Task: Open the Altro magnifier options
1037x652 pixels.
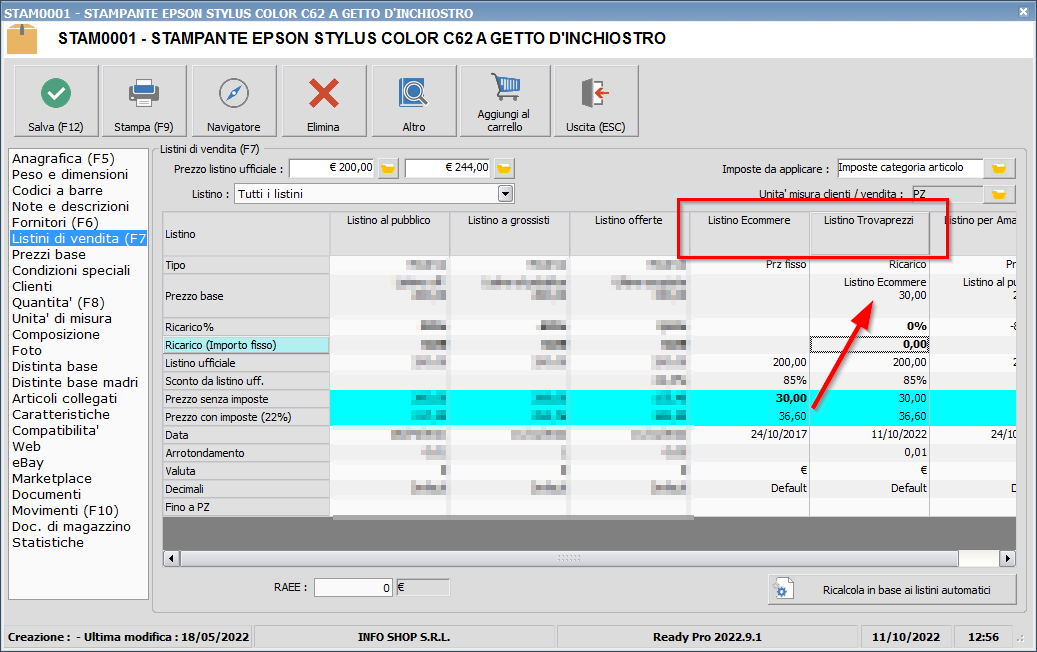Action: point(414,101)
